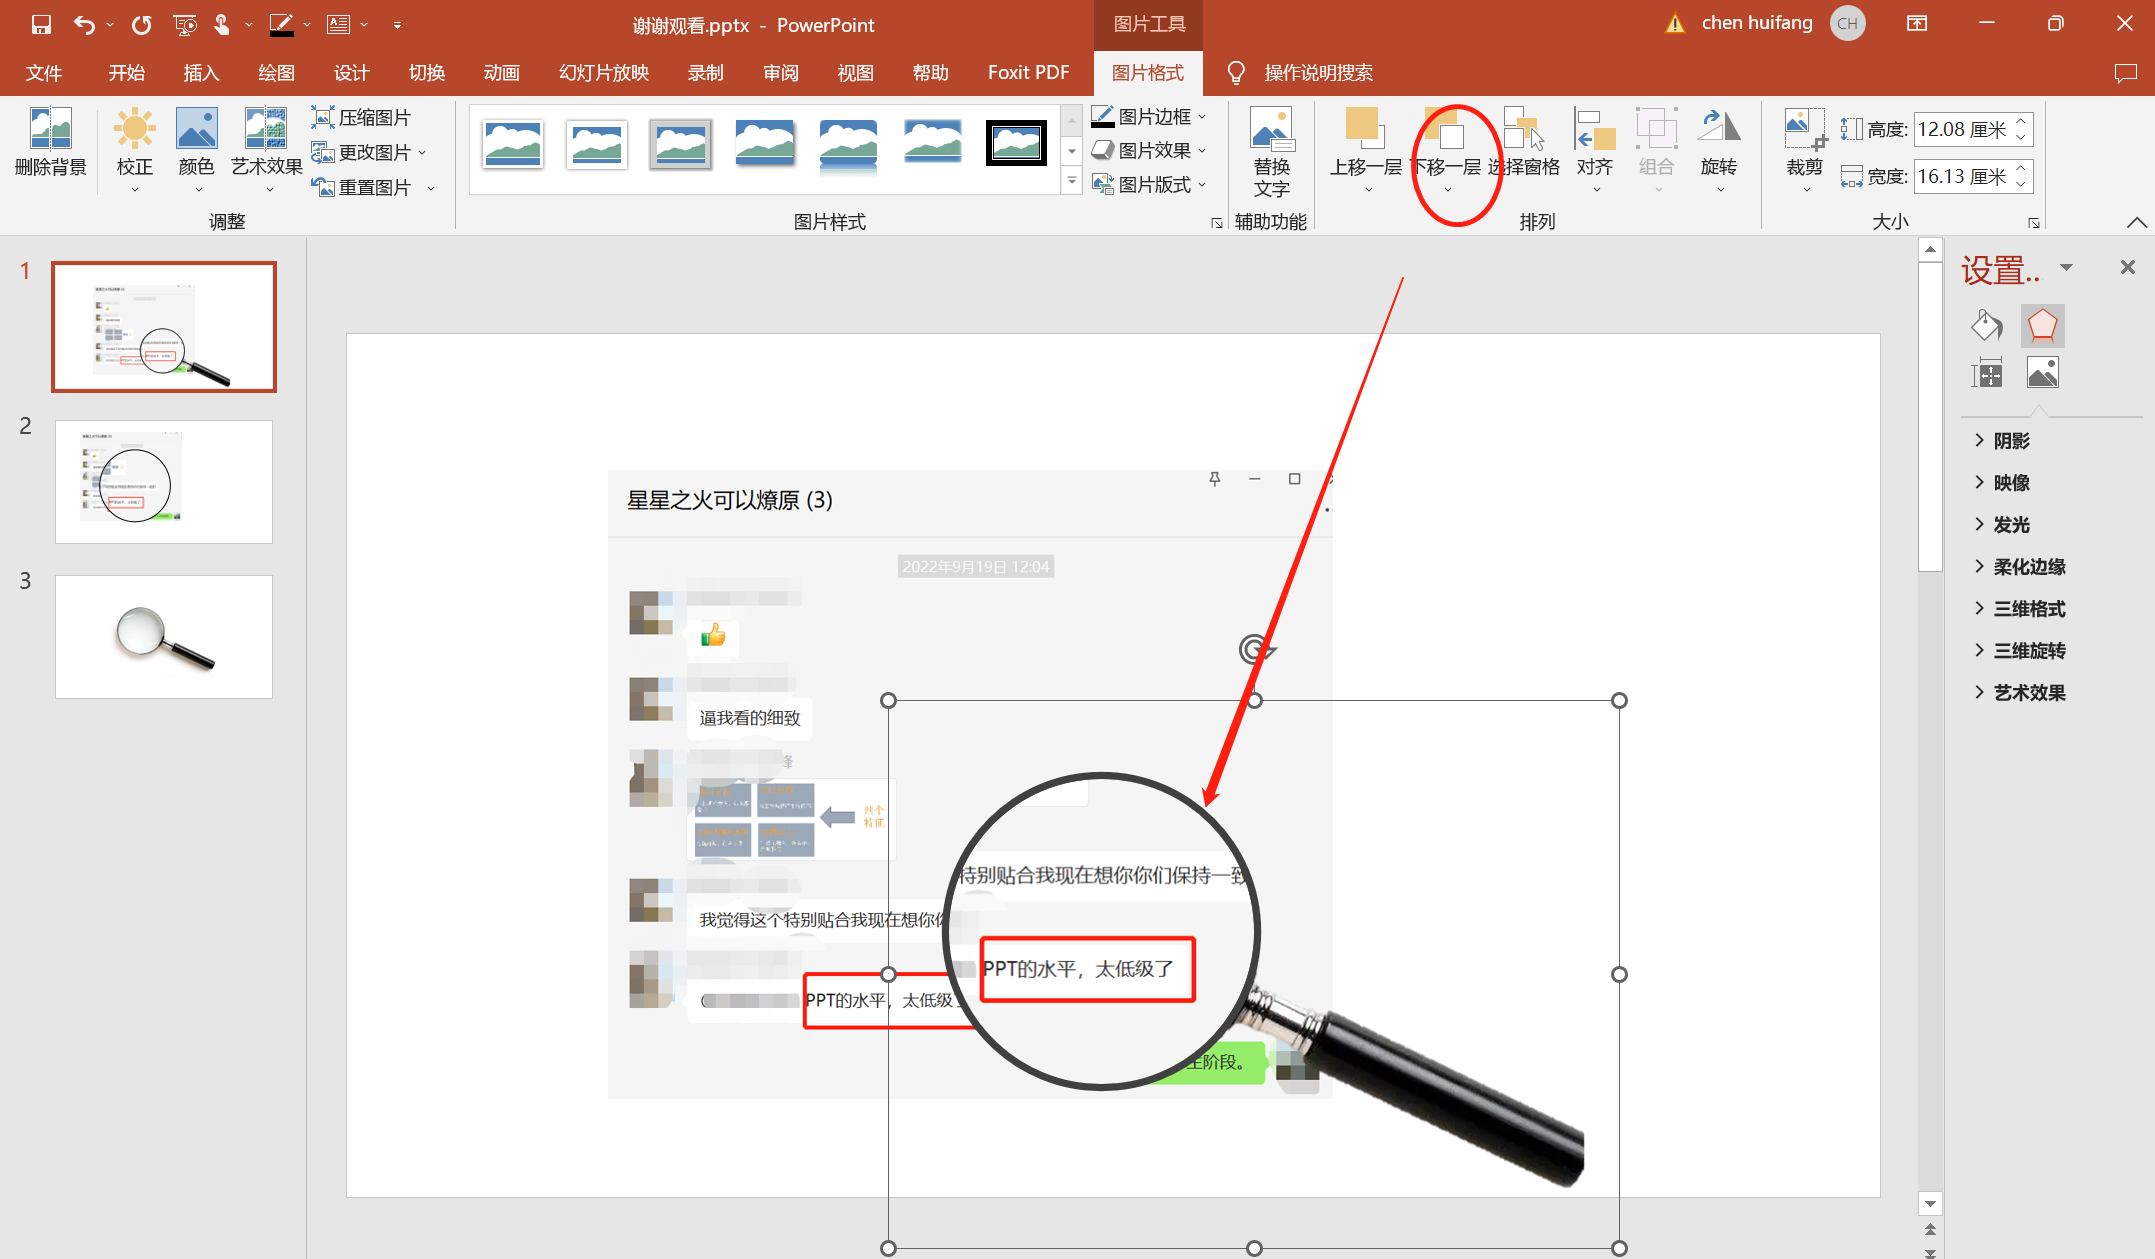
Task: Click the height (高度) input field
Action: (x=1962, y=130)
